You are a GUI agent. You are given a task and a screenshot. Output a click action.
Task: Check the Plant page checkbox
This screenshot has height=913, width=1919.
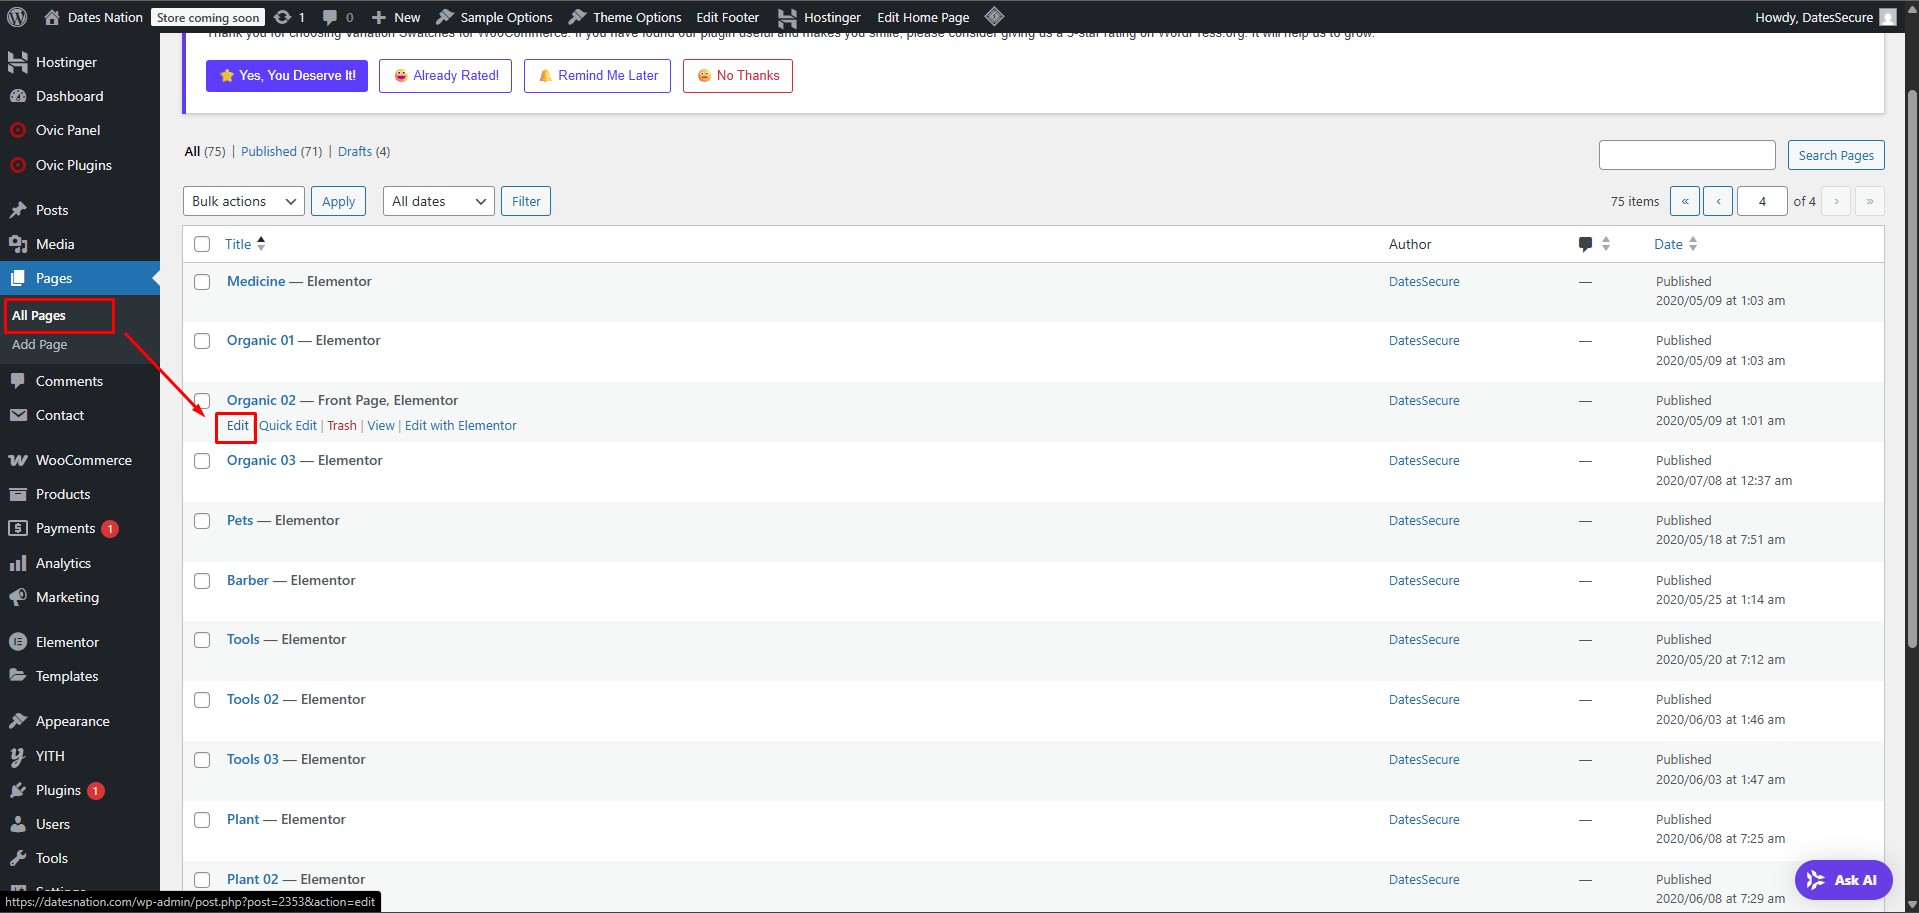coord(202,820)
